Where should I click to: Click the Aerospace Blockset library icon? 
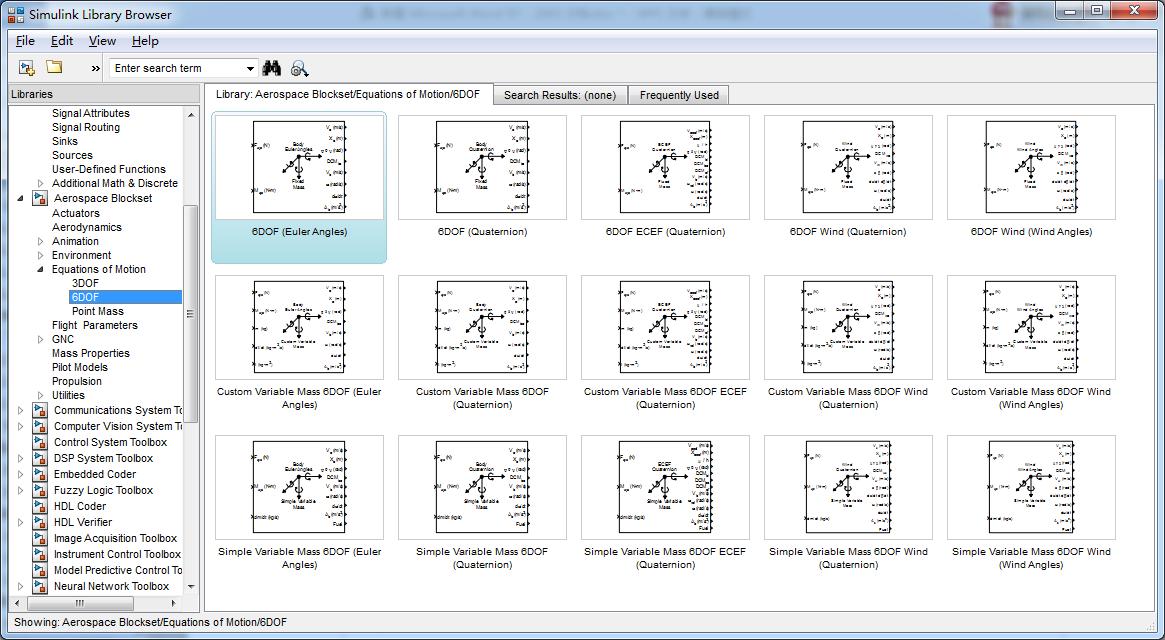coord(40,198)
